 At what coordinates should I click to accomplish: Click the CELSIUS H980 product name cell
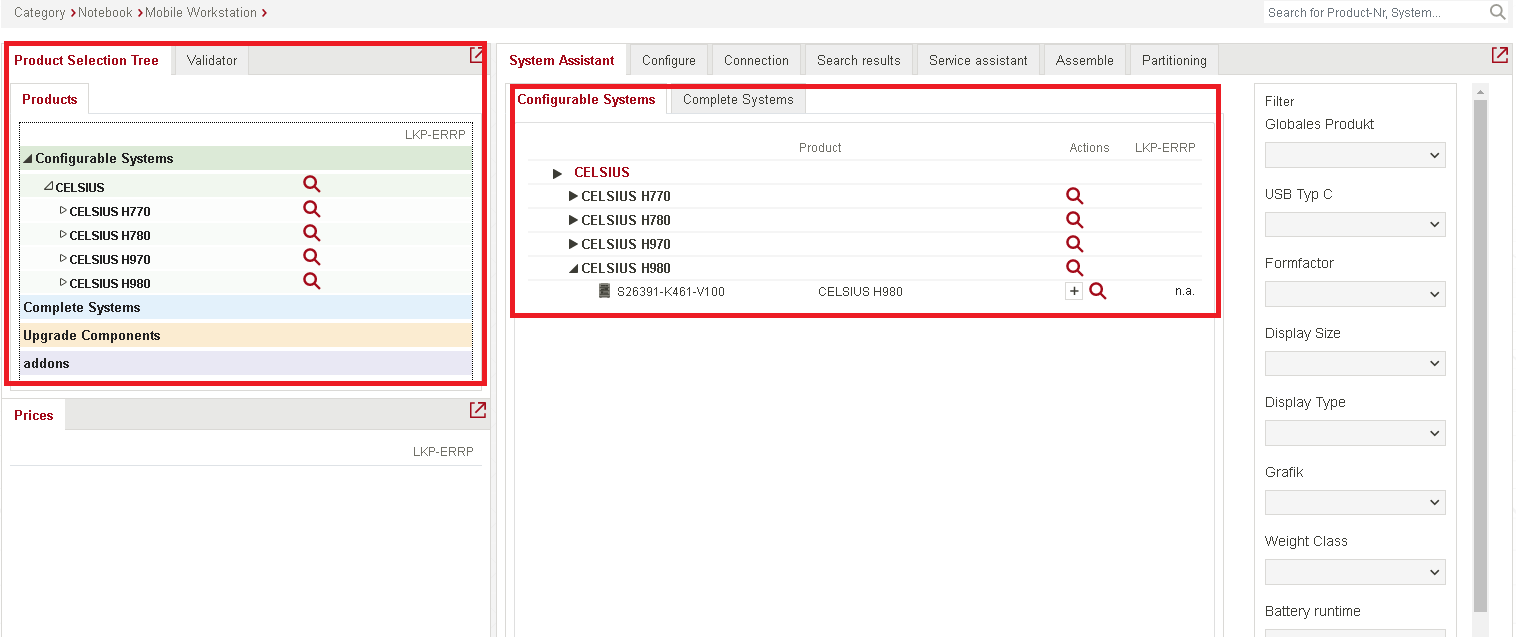860,292
